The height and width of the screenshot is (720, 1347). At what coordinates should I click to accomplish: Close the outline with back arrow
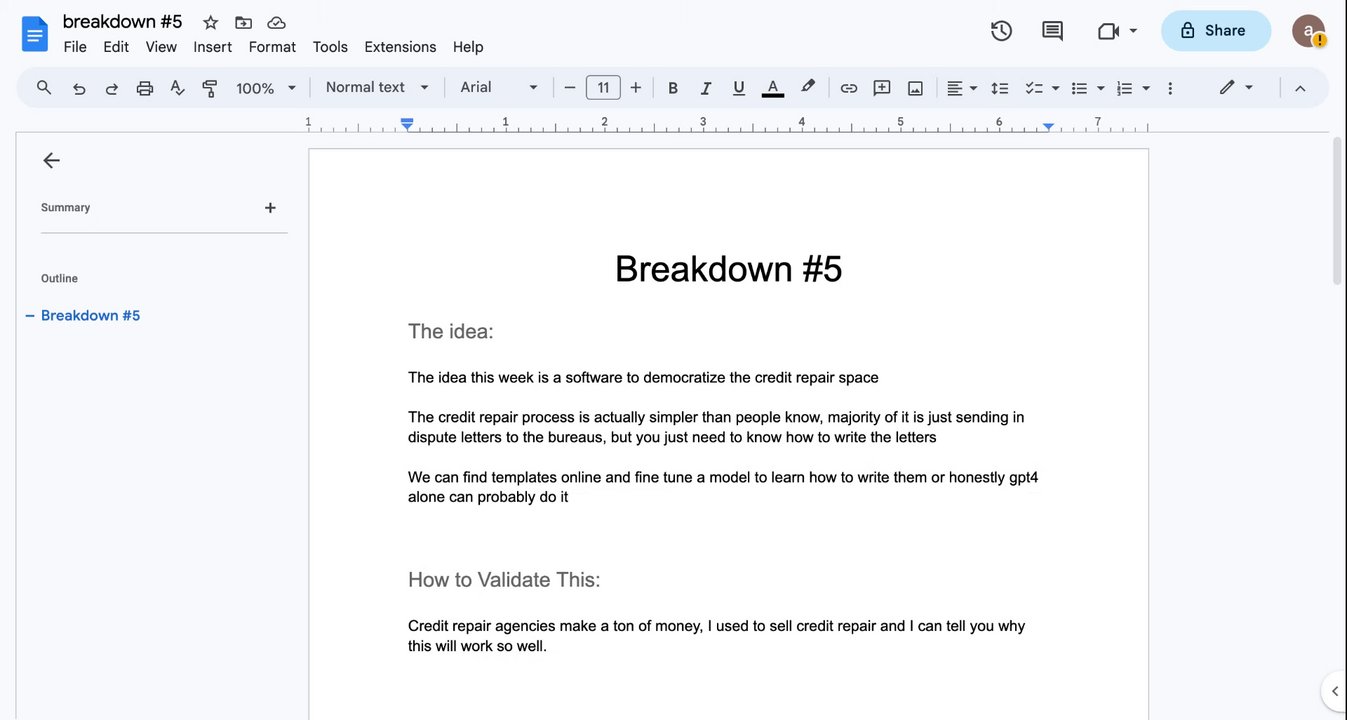click(x=52, y=160)
